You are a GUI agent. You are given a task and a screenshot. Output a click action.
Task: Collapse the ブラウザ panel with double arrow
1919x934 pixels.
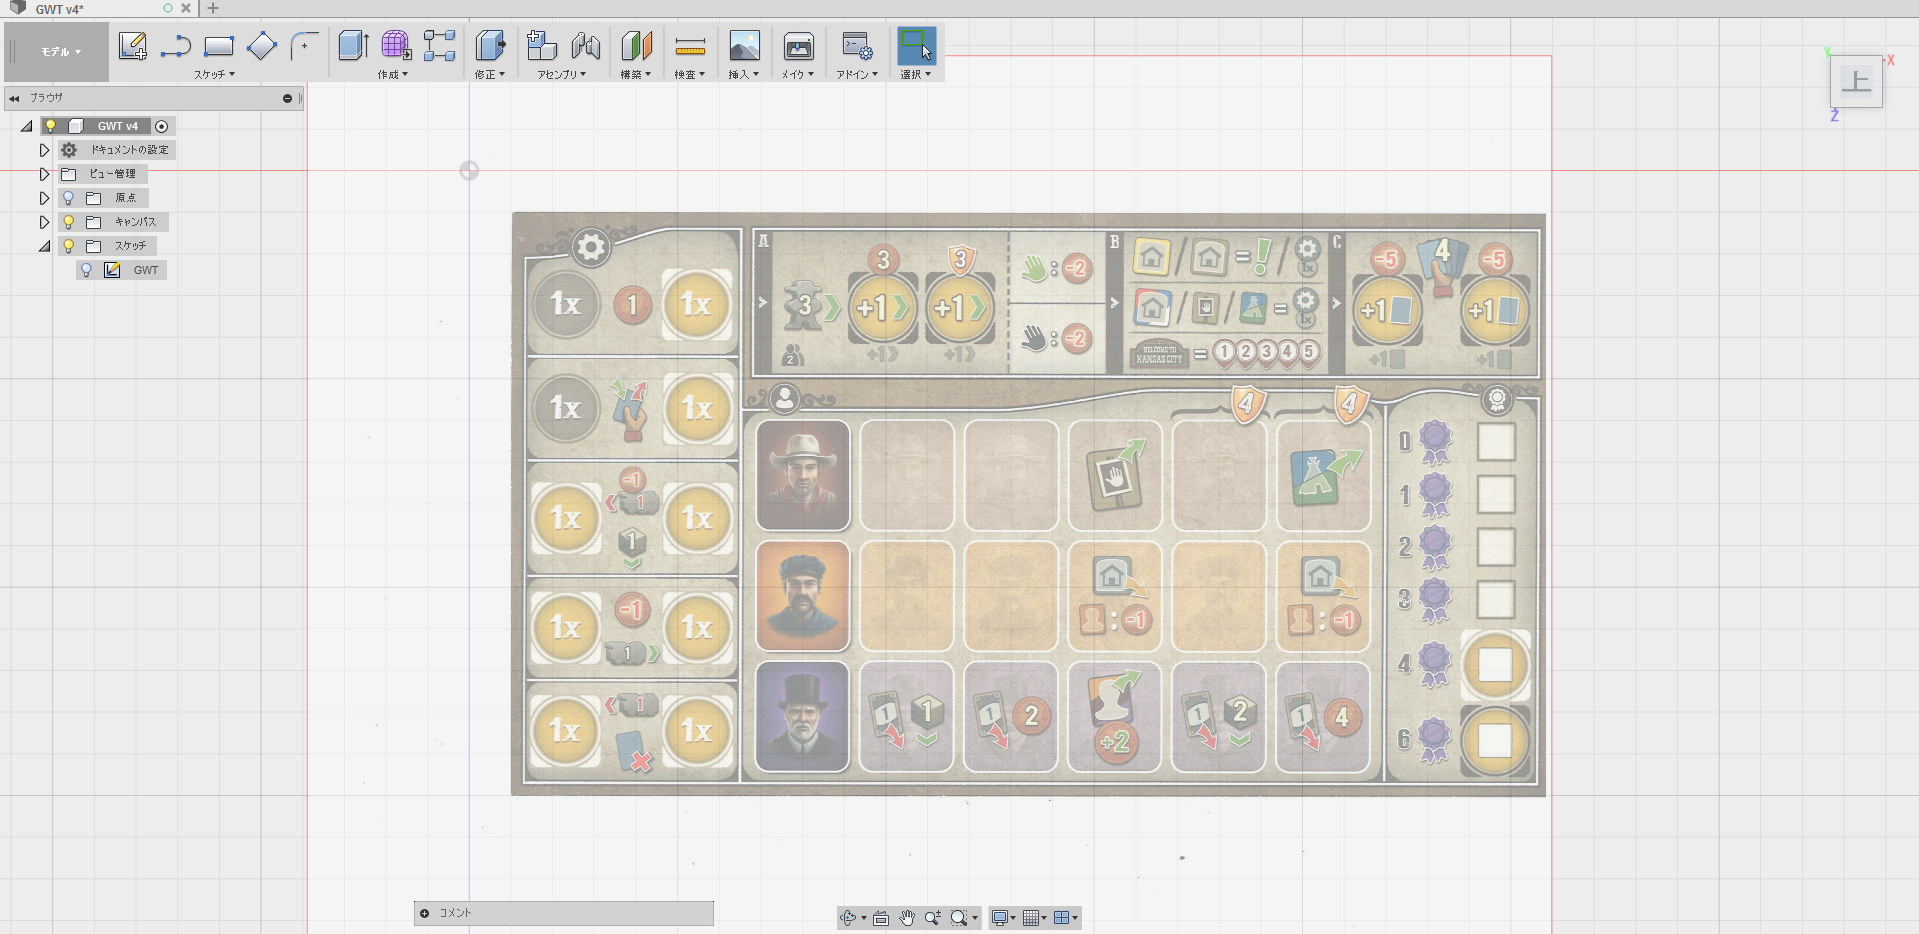(x=14, y=98)
